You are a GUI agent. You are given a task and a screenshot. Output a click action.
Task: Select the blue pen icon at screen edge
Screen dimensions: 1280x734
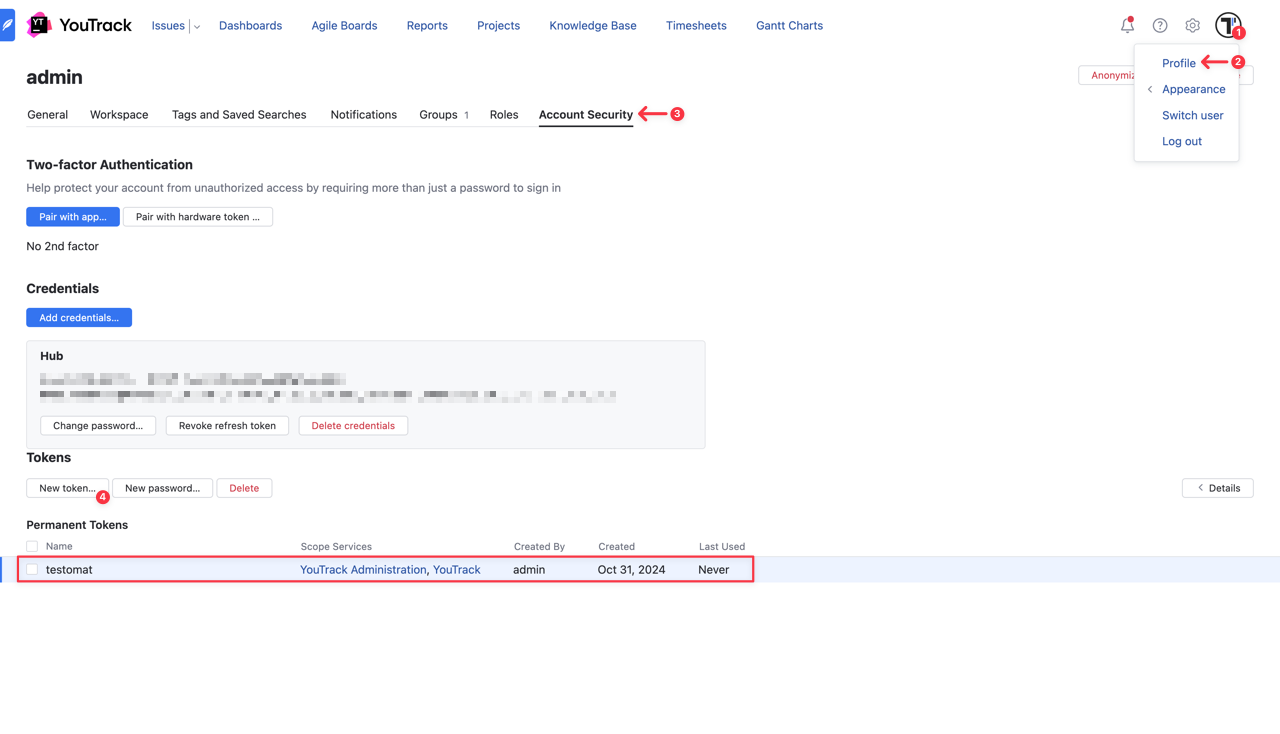8,25
